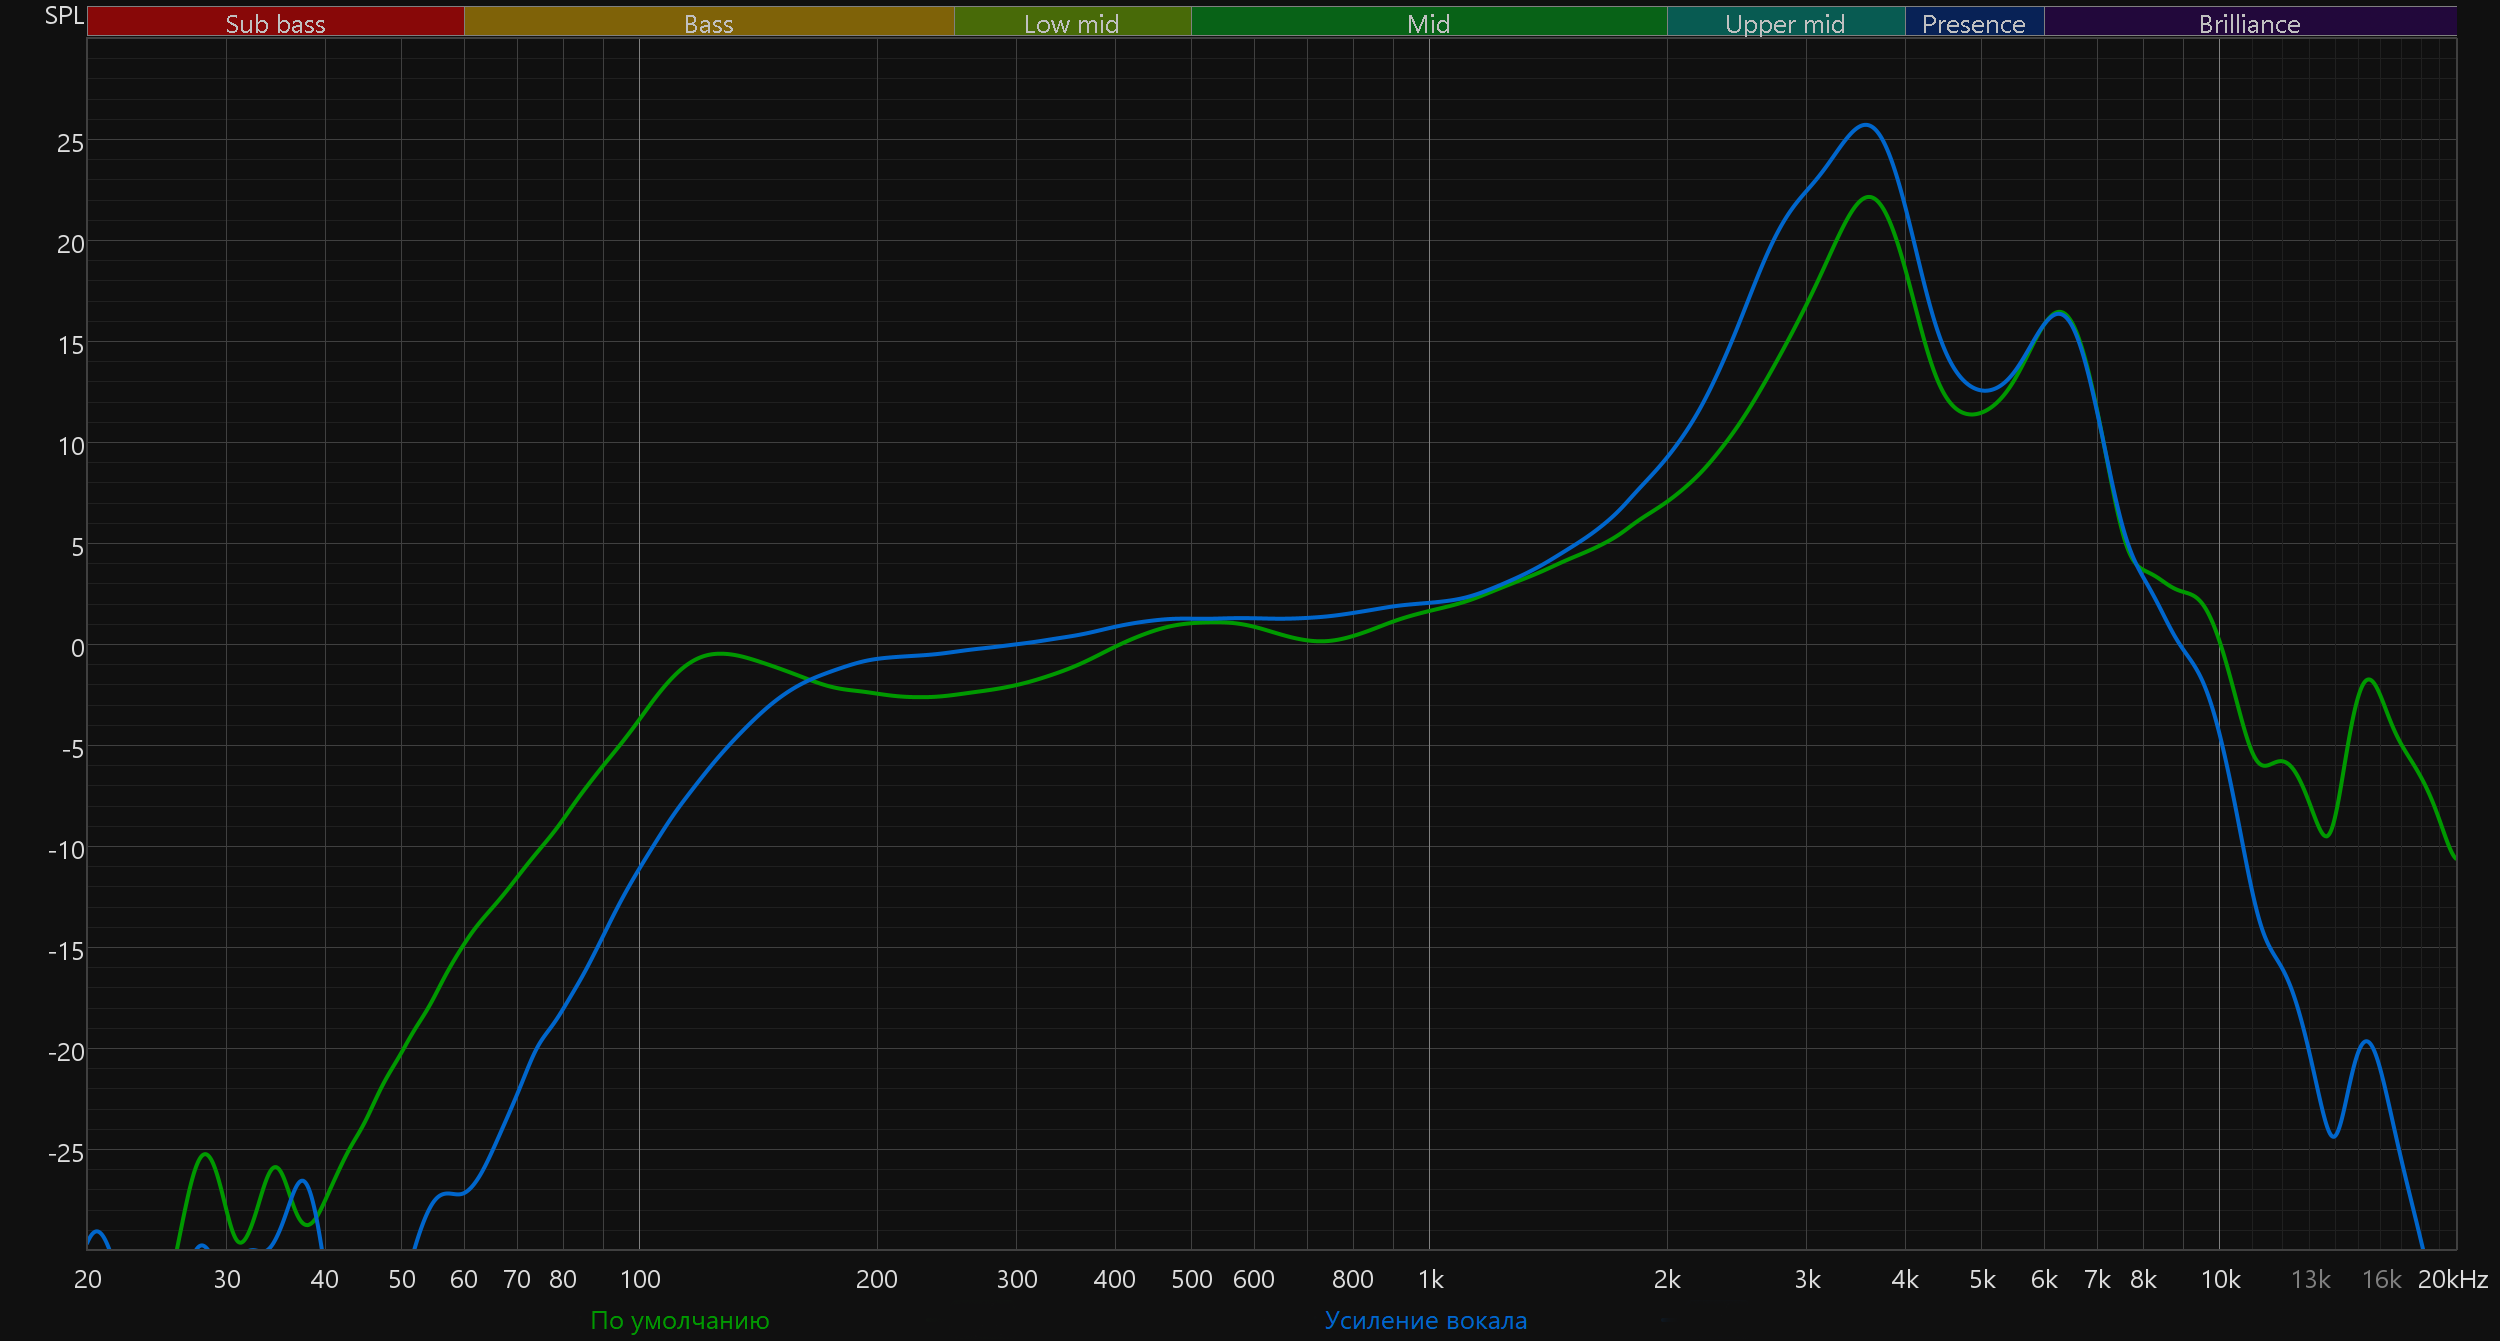Click the green curve's highest peak
Viewport: 2500px width, 1341px height.
1869,197
